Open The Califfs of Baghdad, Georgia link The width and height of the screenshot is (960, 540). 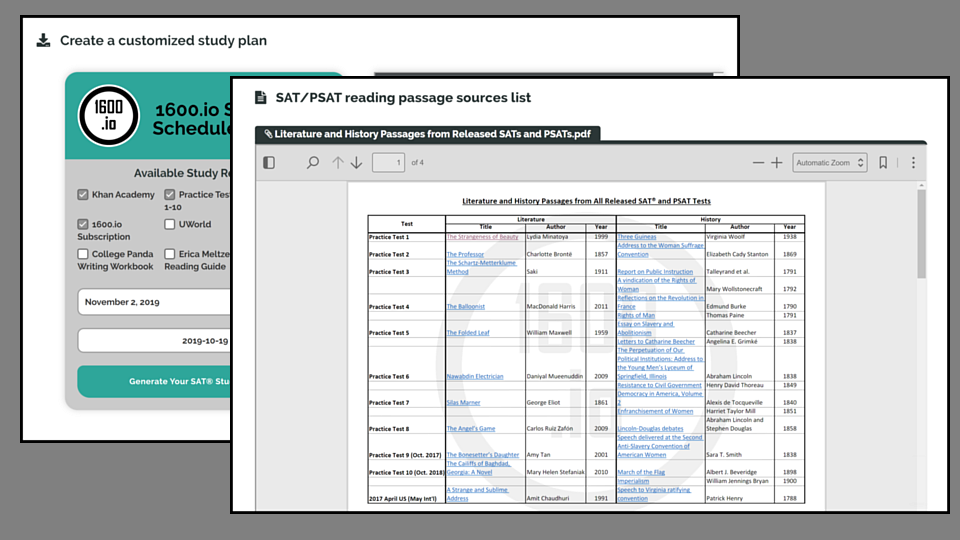pyautogui.click(x=478, y=468)
